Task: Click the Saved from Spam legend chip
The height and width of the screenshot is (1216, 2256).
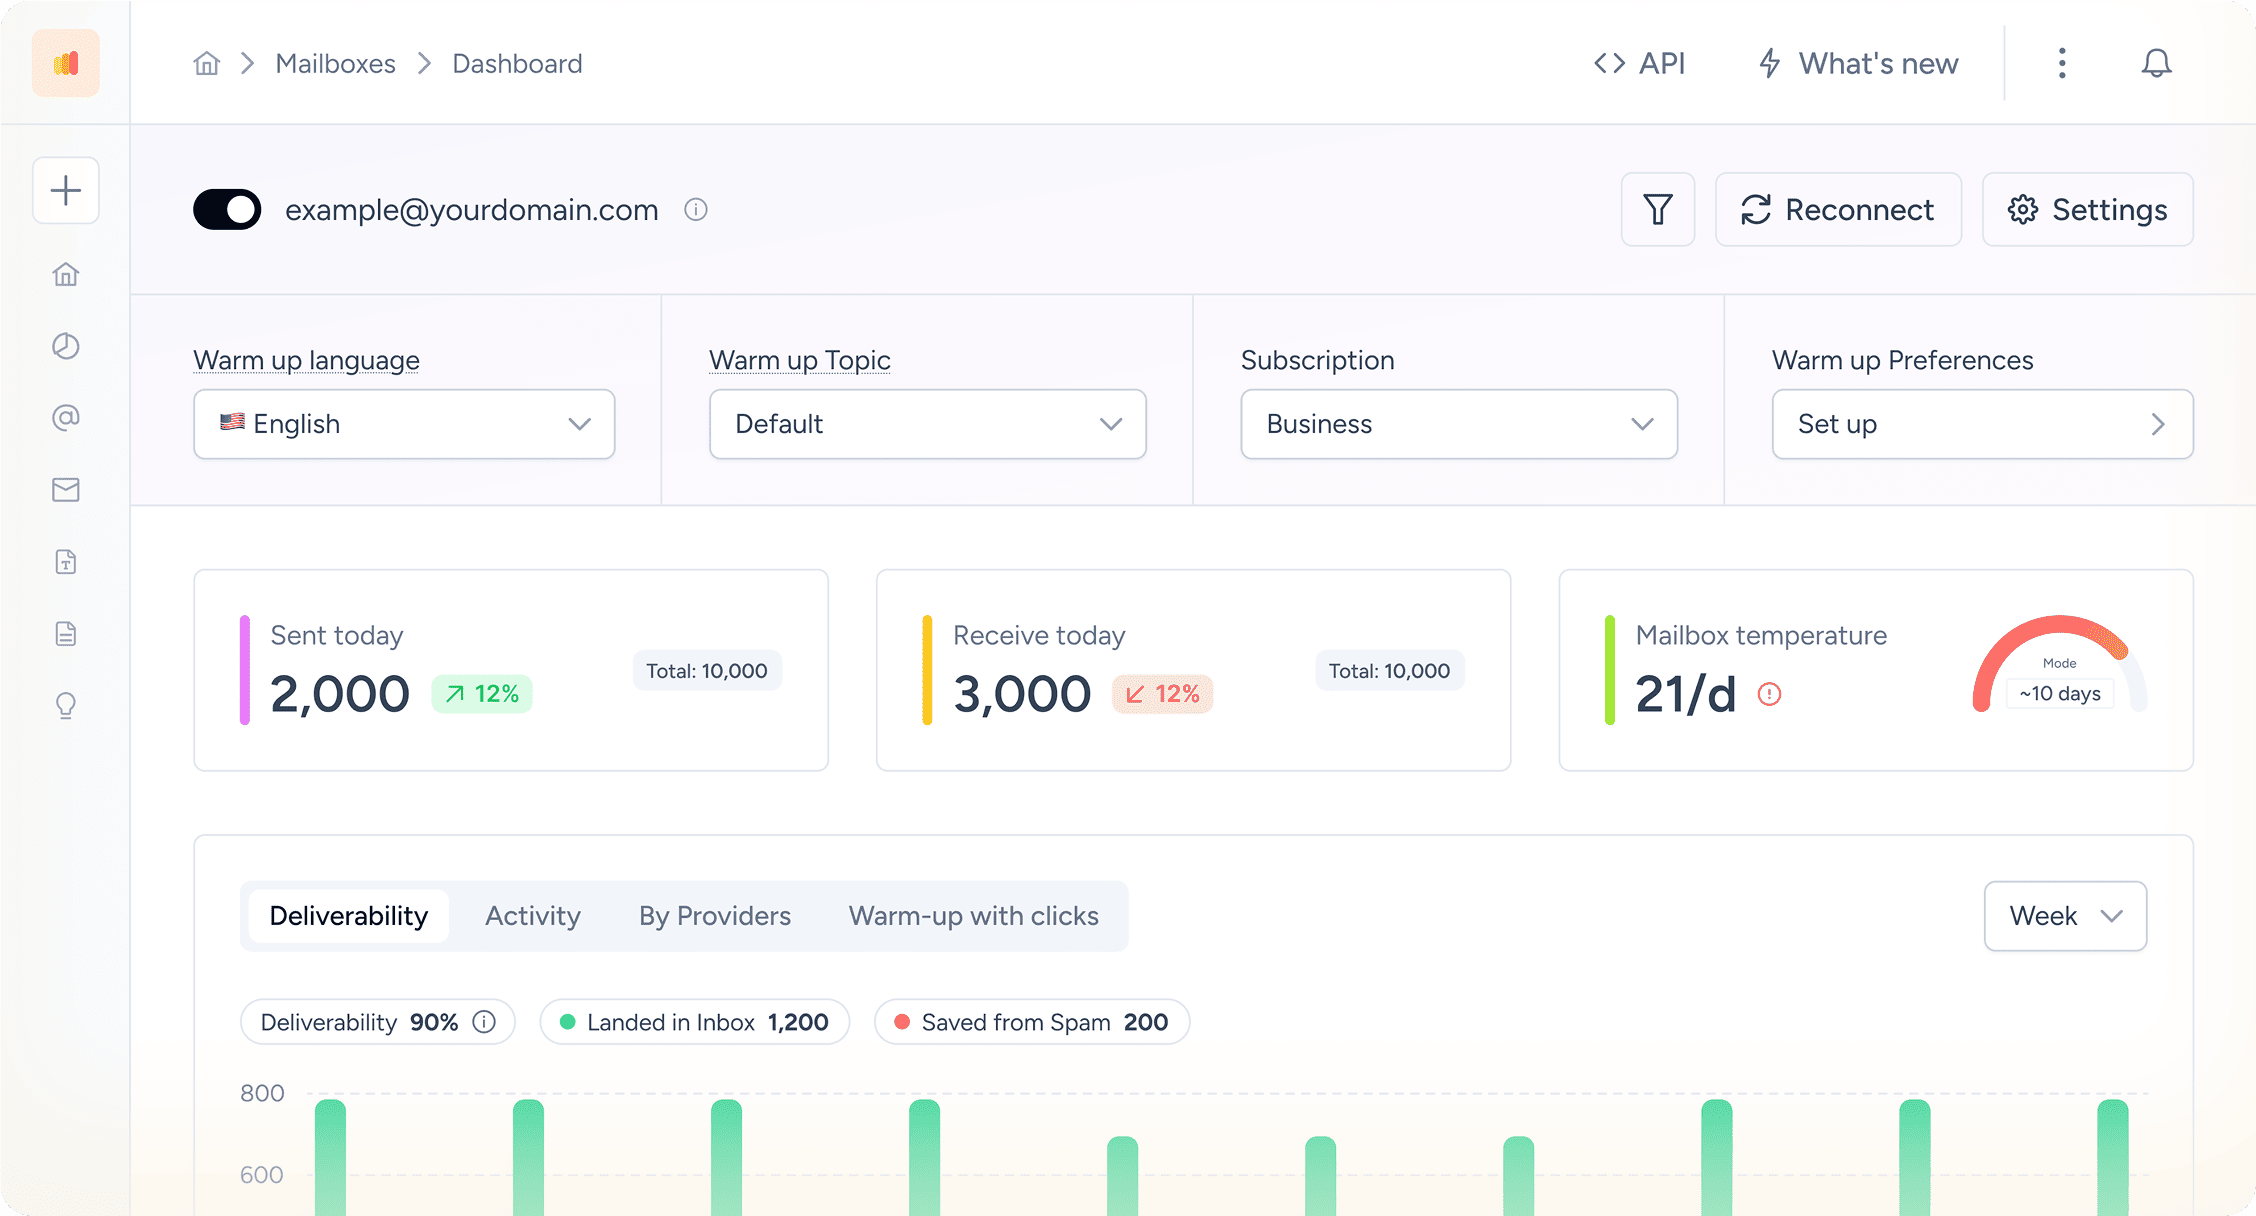Action: pos(1032,1022)
